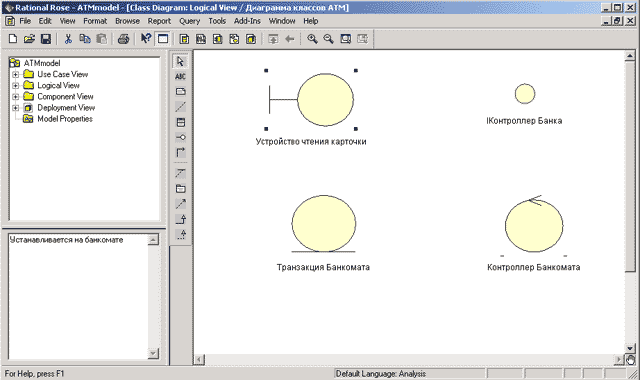Select the Association Class tool
The width and height of the screenshot is (640, 380).
(180, 173)
